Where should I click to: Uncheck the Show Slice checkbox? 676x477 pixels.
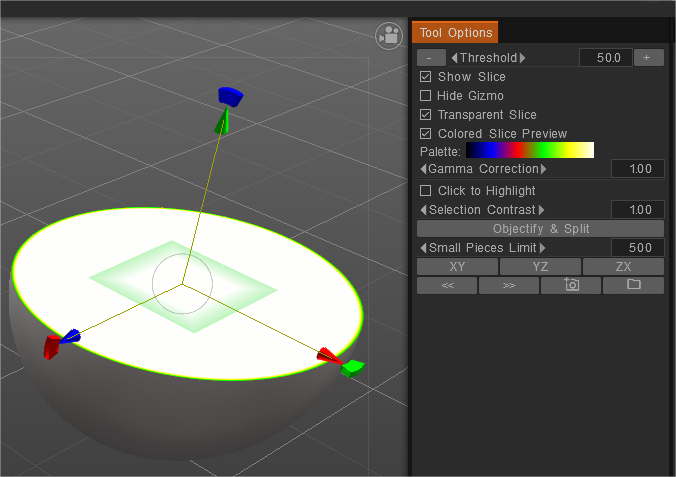(426, 77)
